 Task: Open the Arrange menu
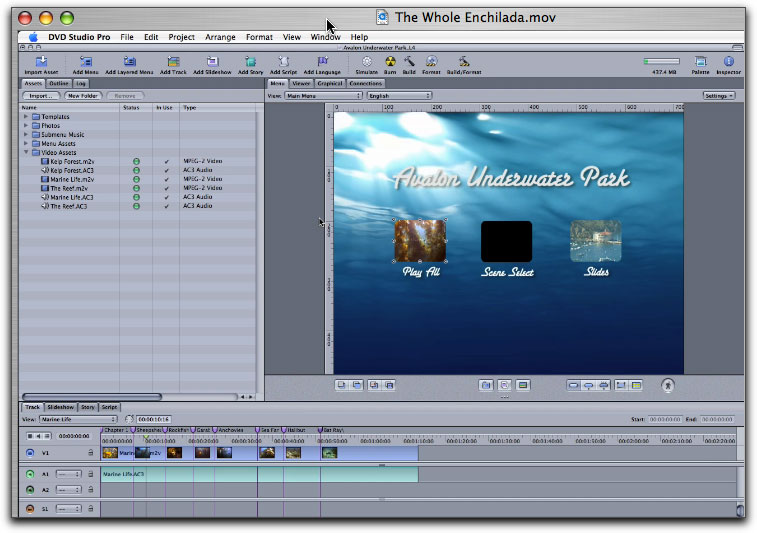[x=220, y=37]
